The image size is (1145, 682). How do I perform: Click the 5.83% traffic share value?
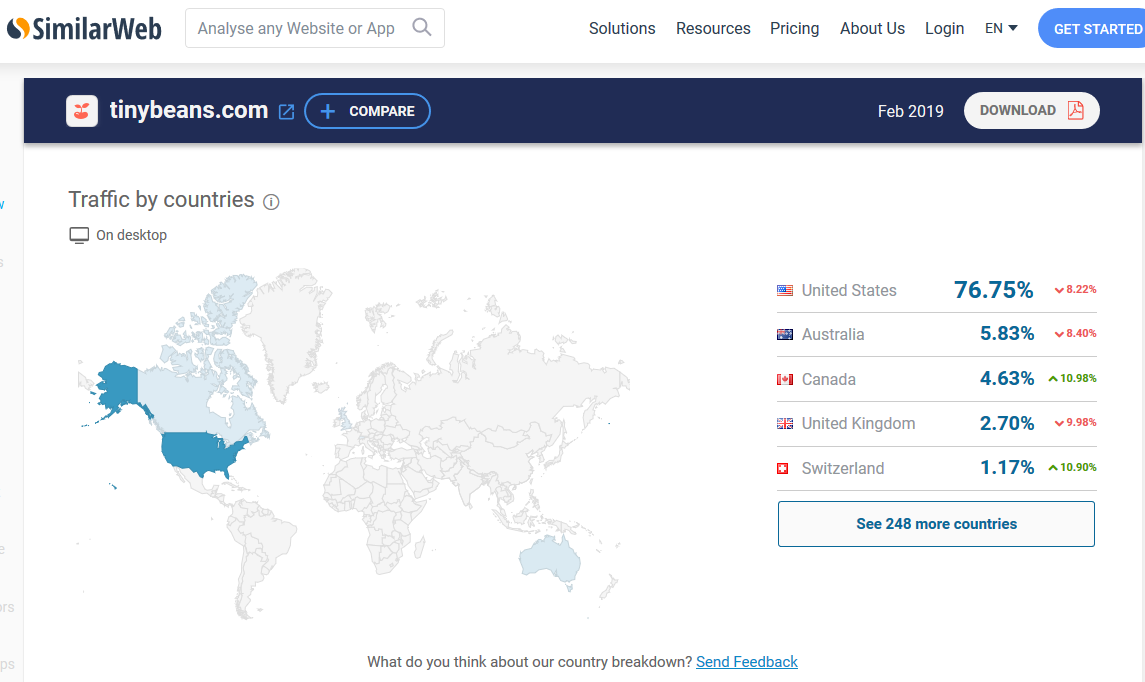click(x=1006, y=334)
